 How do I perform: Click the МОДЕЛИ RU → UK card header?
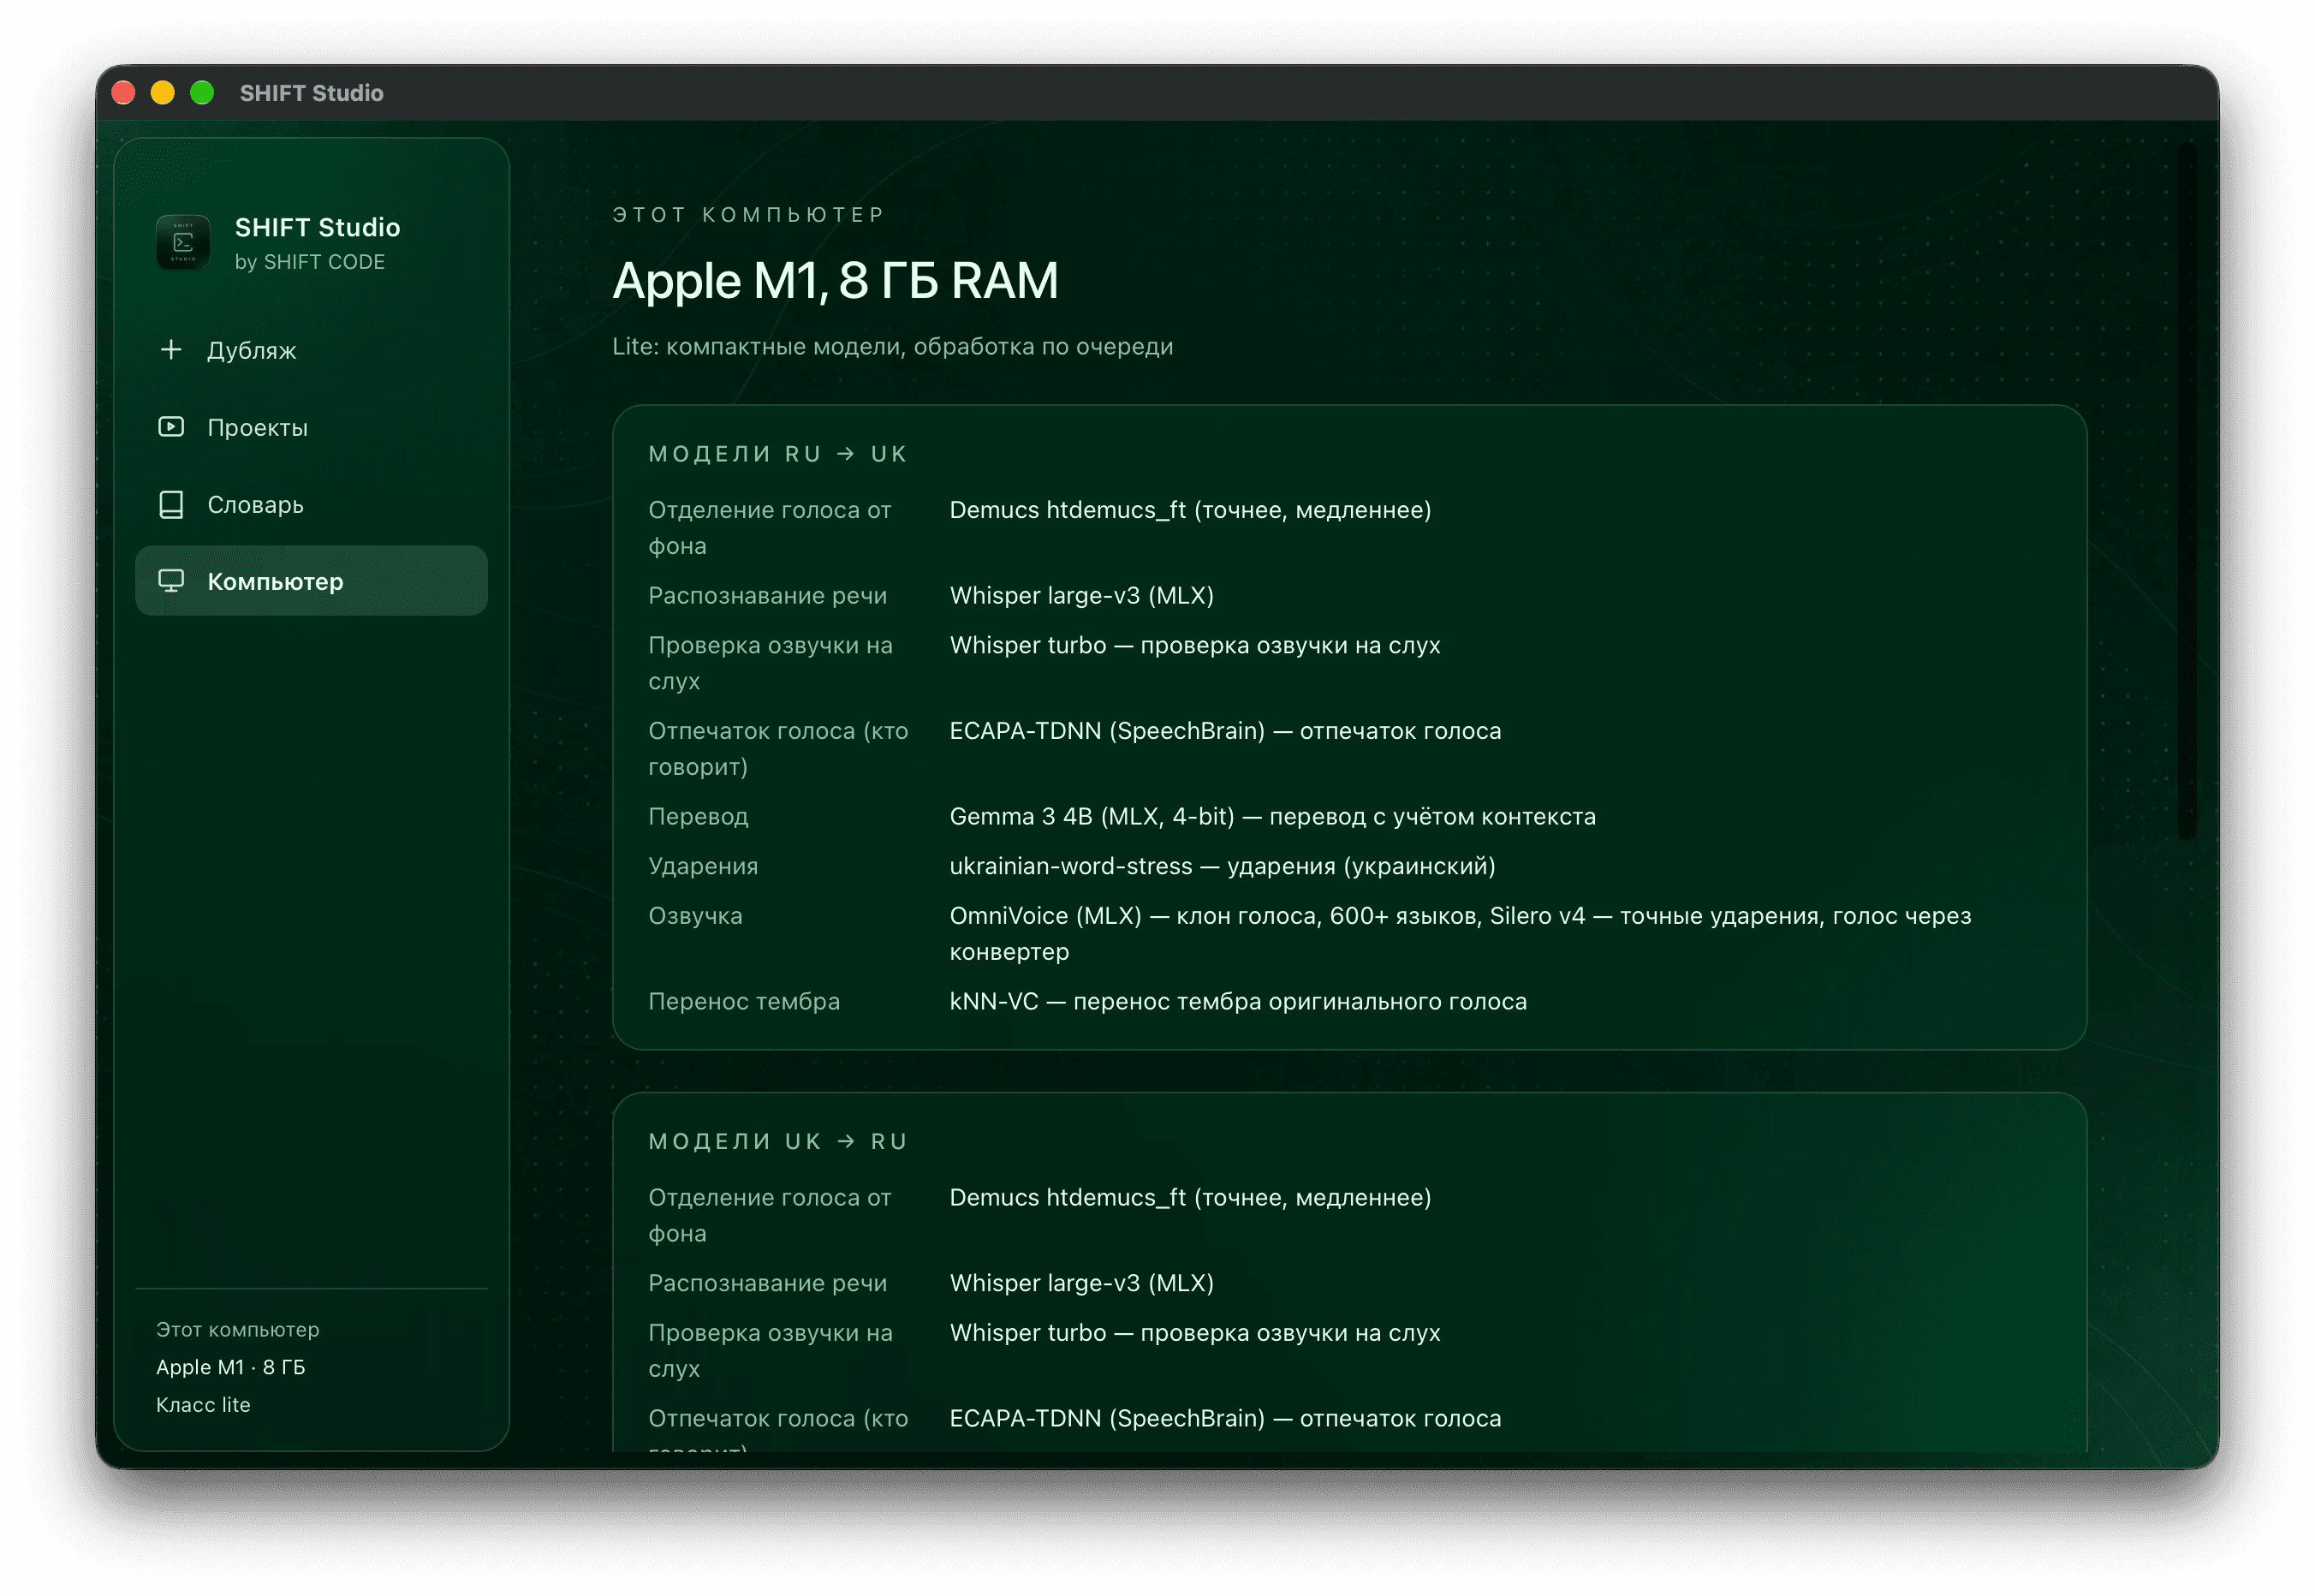click(778, 454)
